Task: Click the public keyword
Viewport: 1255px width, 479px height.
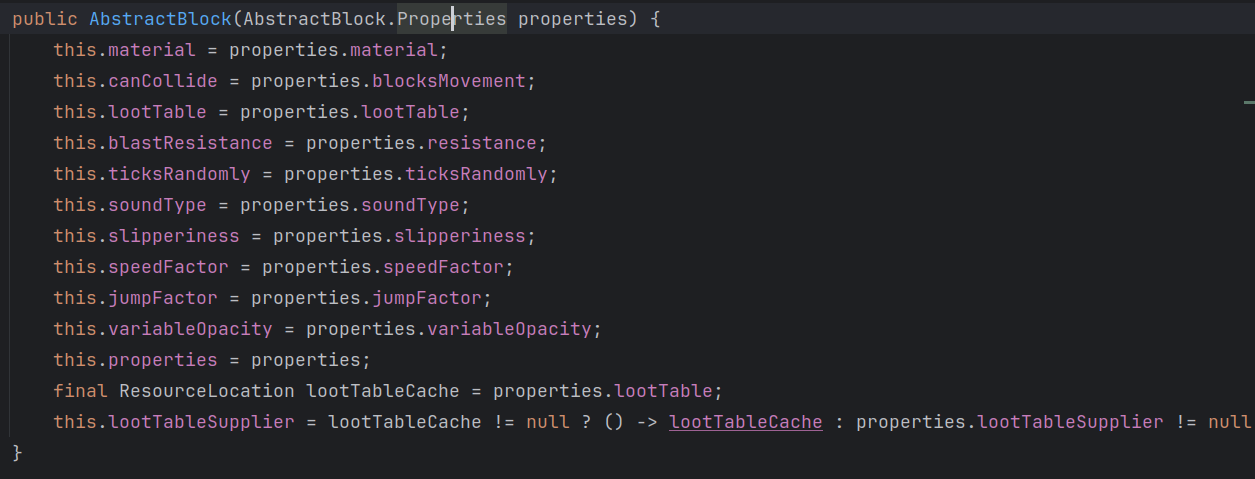Action: pyautogui.click(x=44, y=19)
